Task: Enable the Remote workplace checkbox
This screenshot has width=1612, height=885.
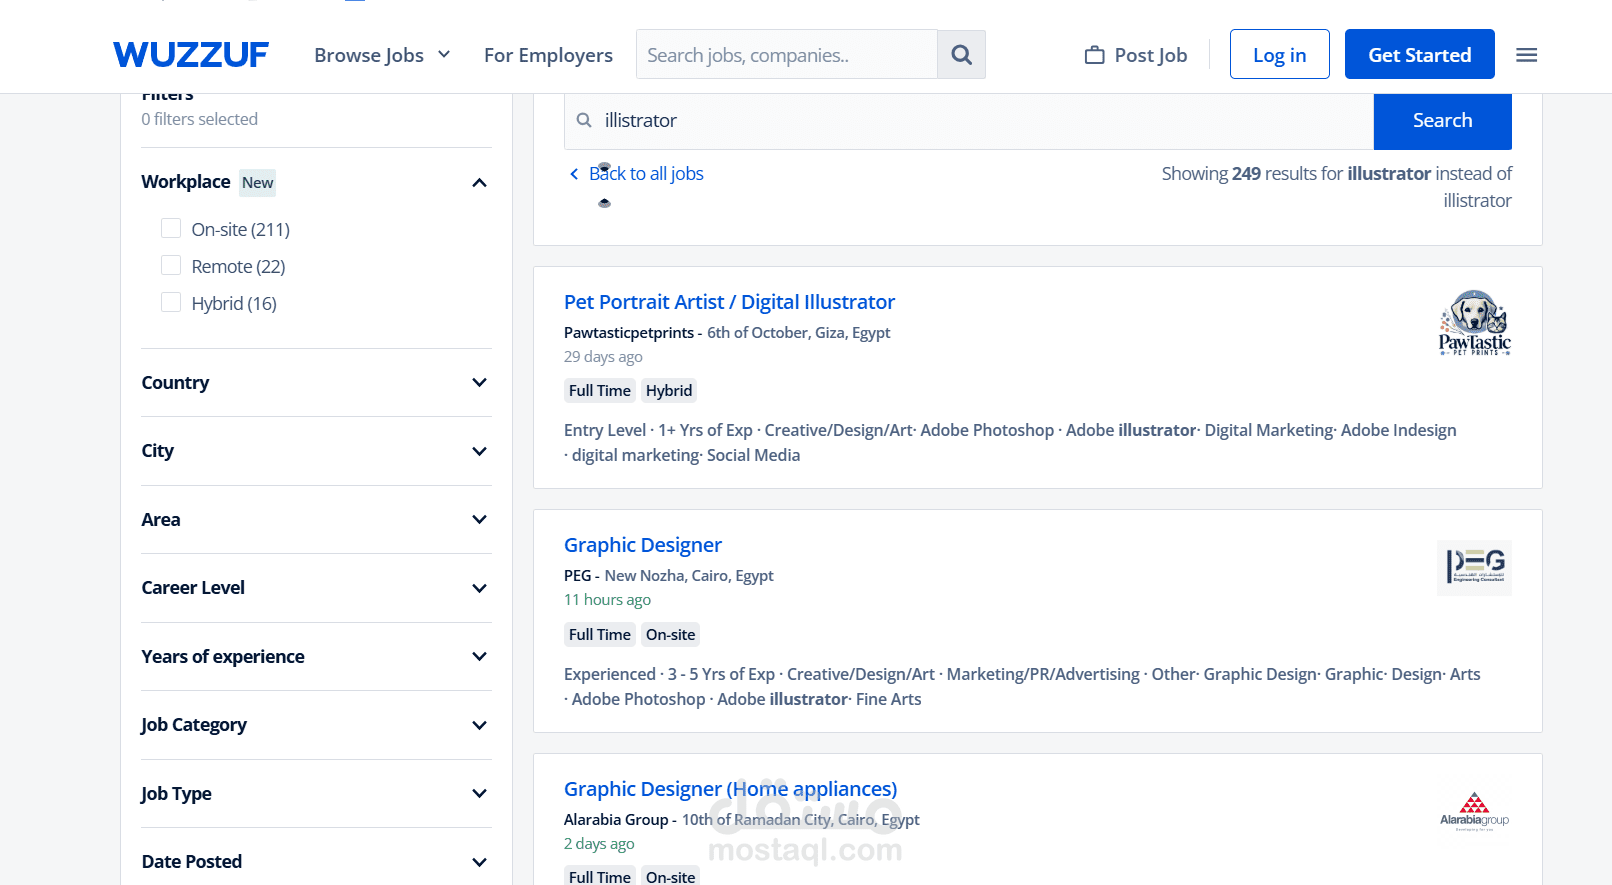Action: tap(171, 266)
